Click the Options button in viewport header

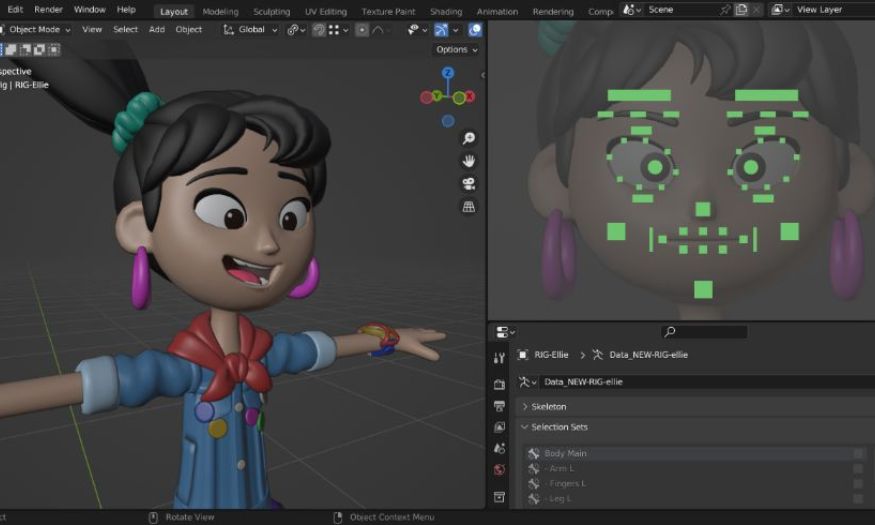point(456,50)
